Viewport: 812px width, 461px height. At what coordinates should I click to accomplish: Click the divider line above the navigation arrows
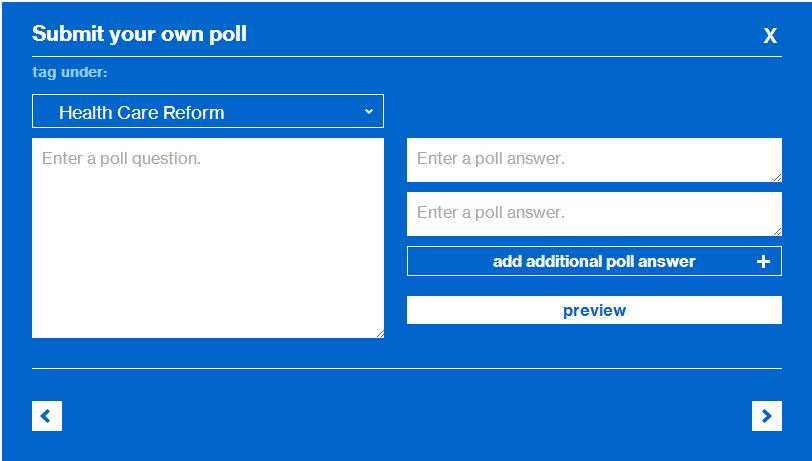click(x=406, y=369)
